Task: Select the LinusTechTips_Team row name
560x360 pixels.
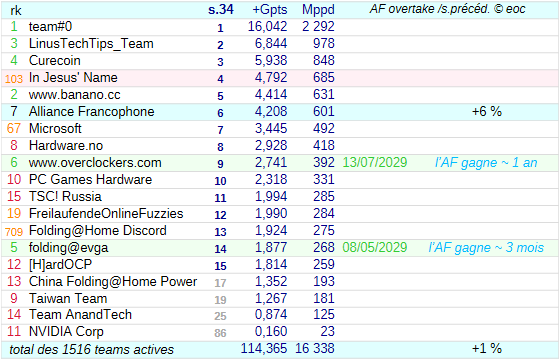Action: [91, 44]
